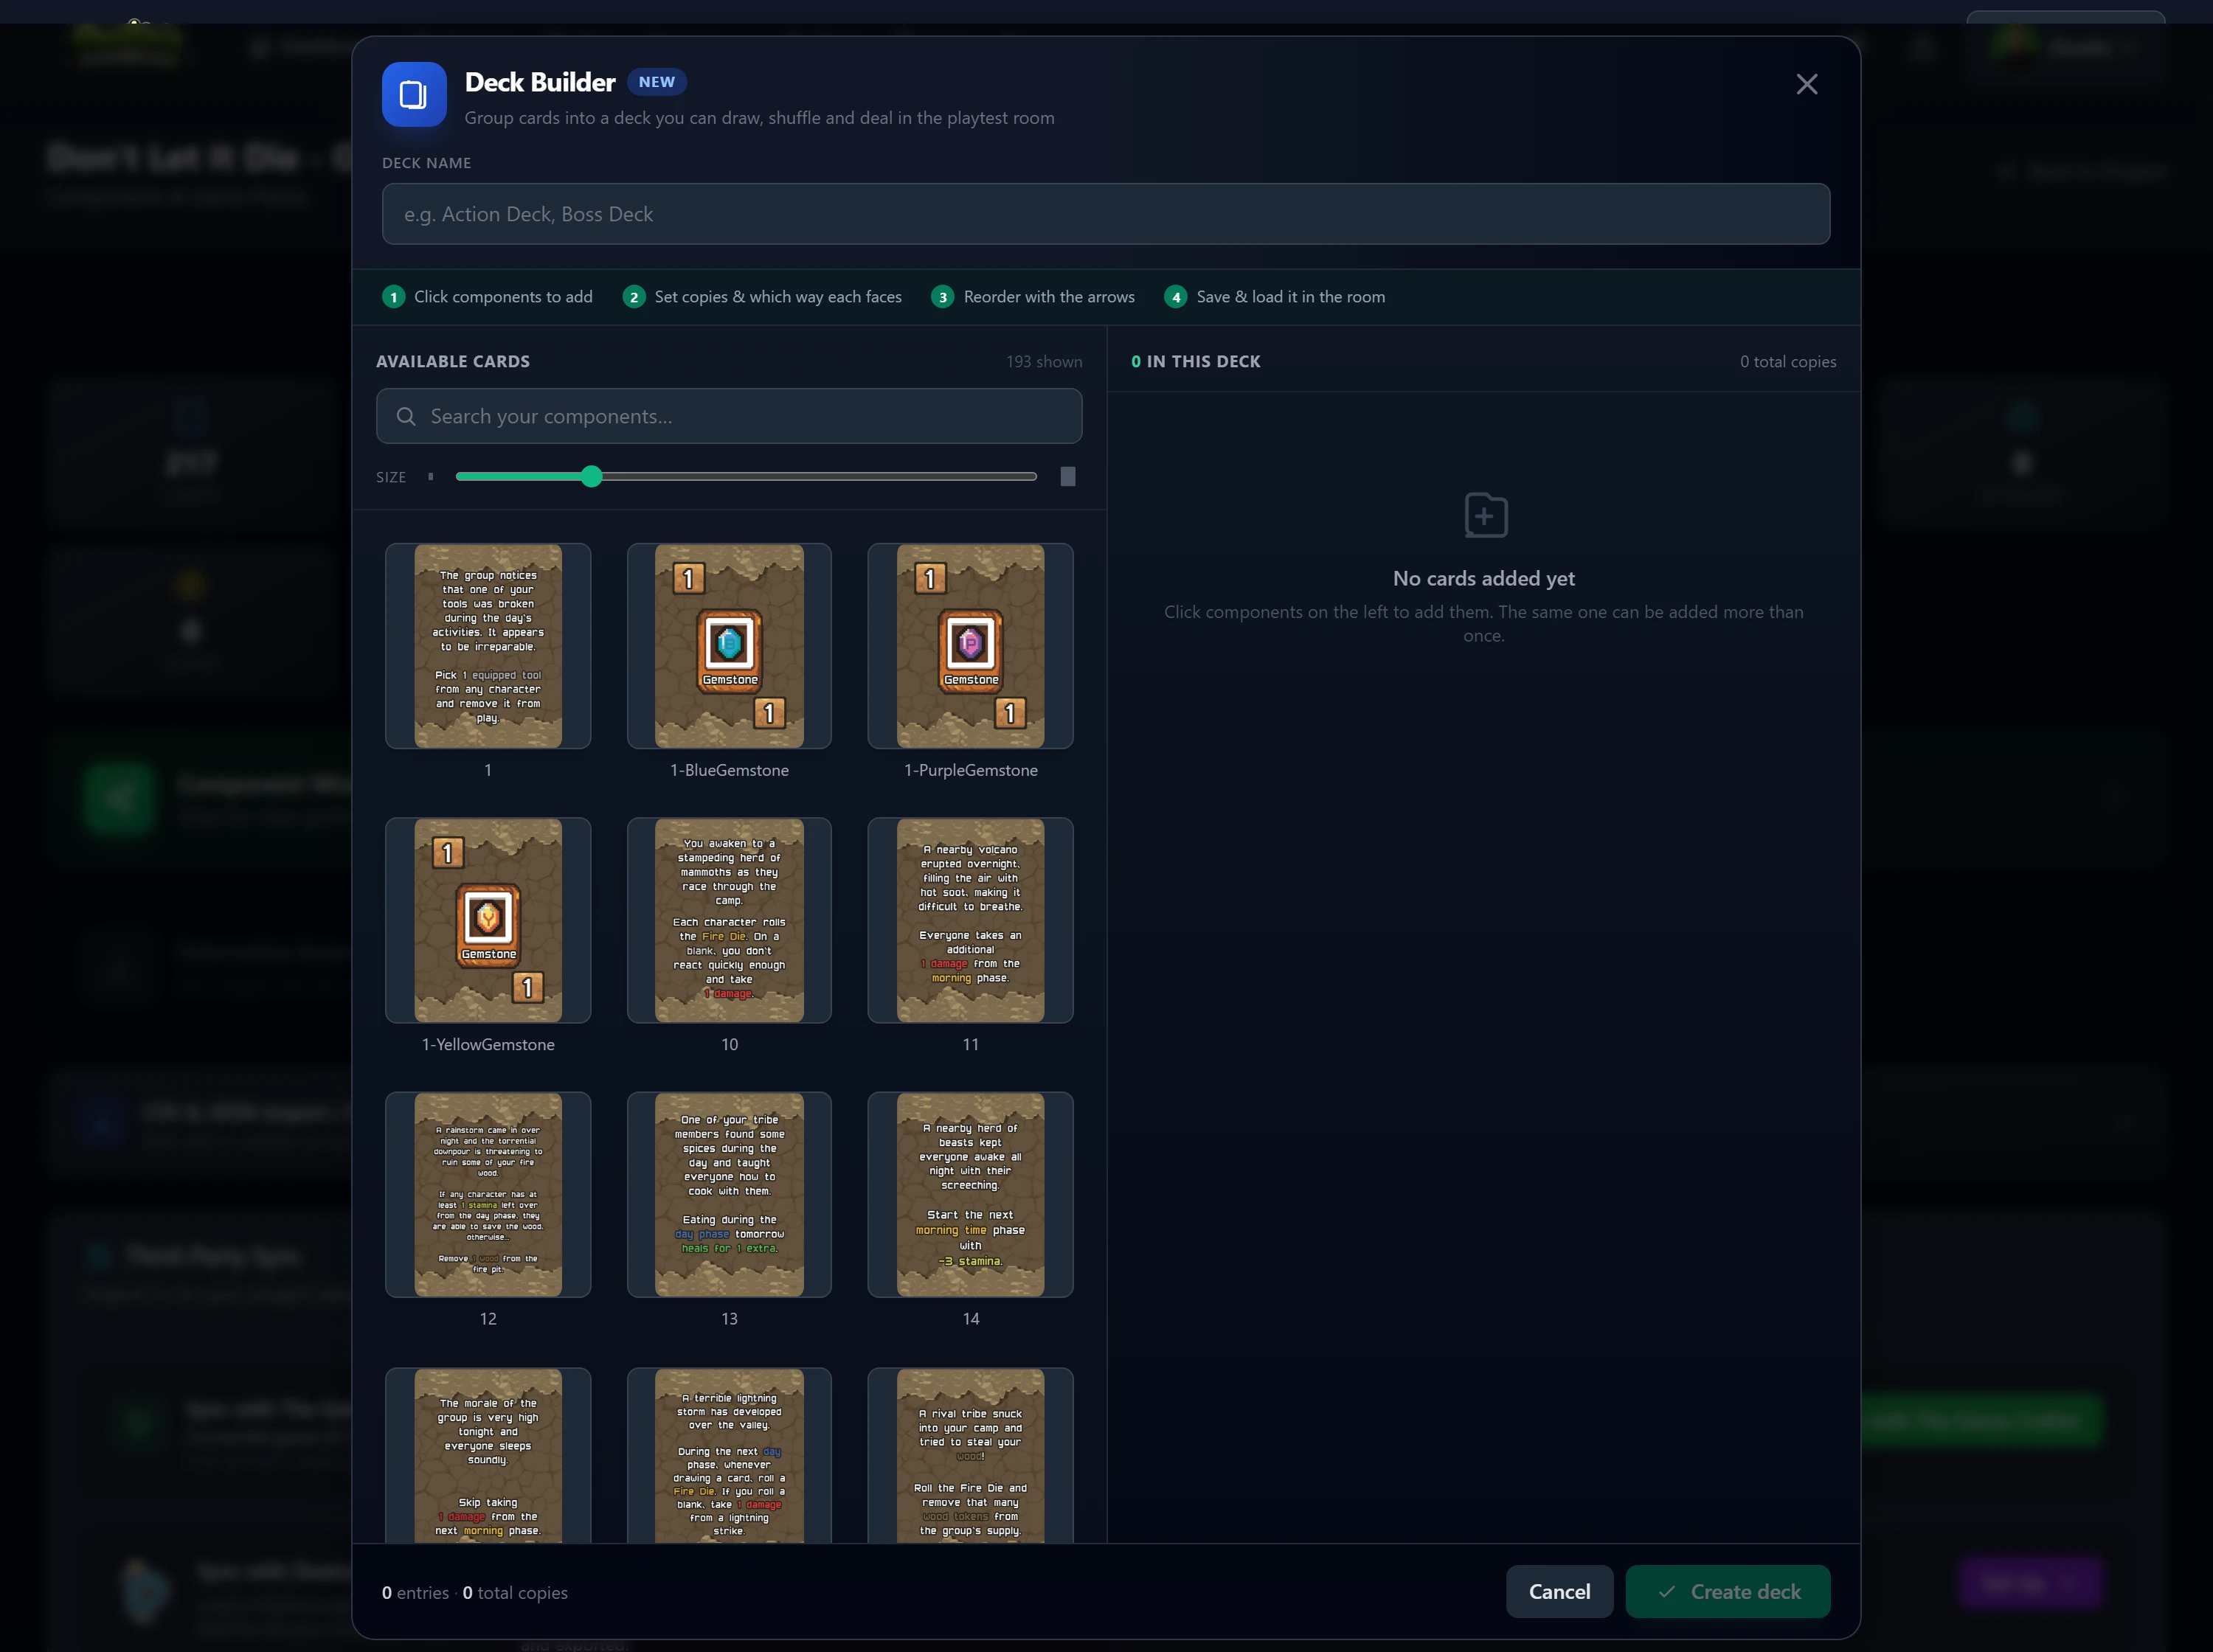Add the rival tribe card

970,1455
